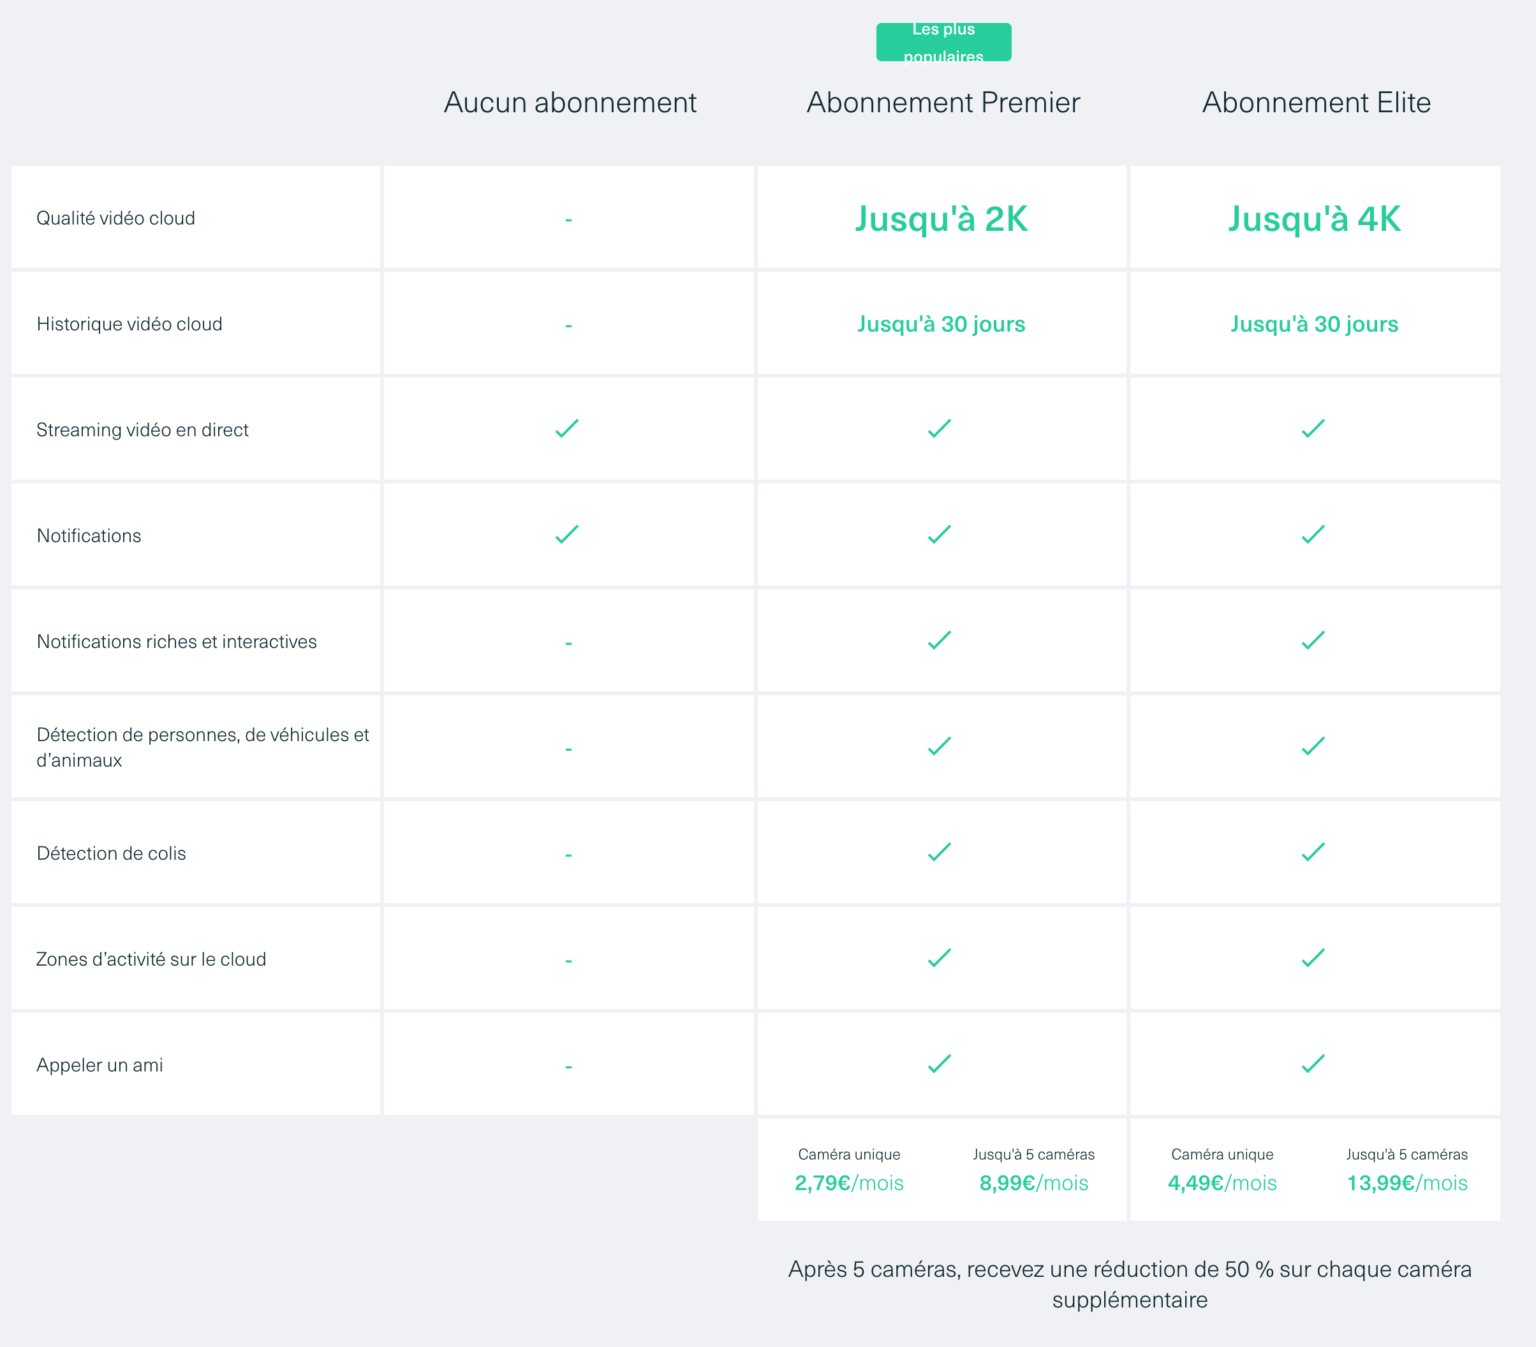
Task: Click the Notifications checkmark under Abonnement Premier
Action: tap(940, 535)
